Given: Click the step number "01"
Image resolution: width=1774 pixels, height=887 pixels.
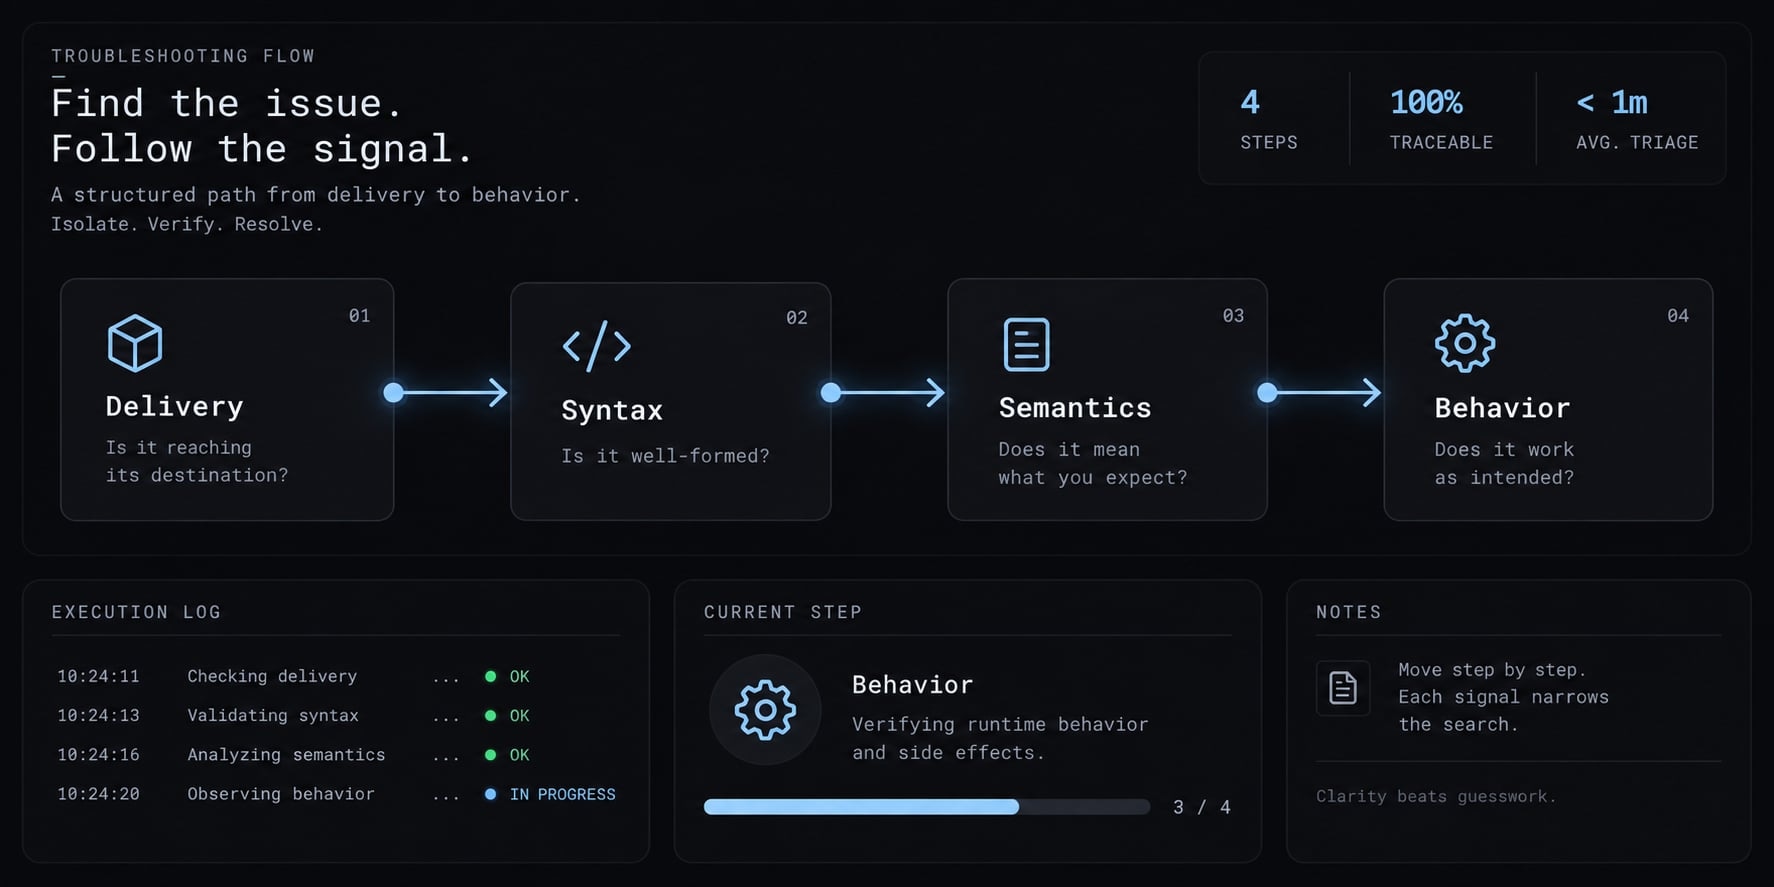Looking at the screenshot, I should pyautogui.click(x=359, y=316).
